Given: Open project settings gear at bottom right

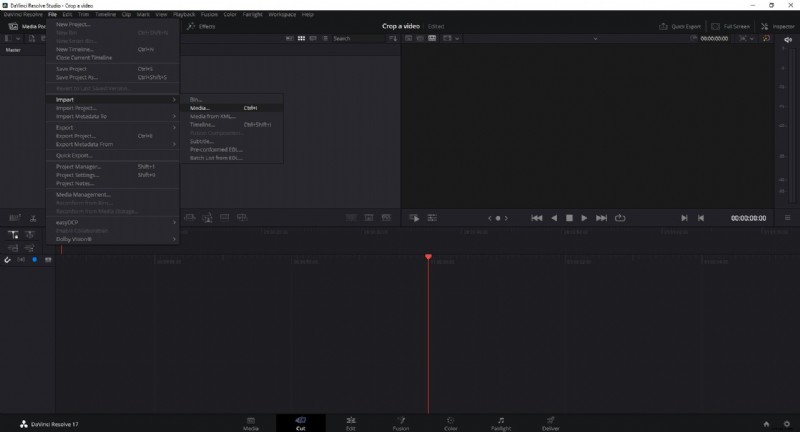Looking at the screenshot, I should (787, 424).
